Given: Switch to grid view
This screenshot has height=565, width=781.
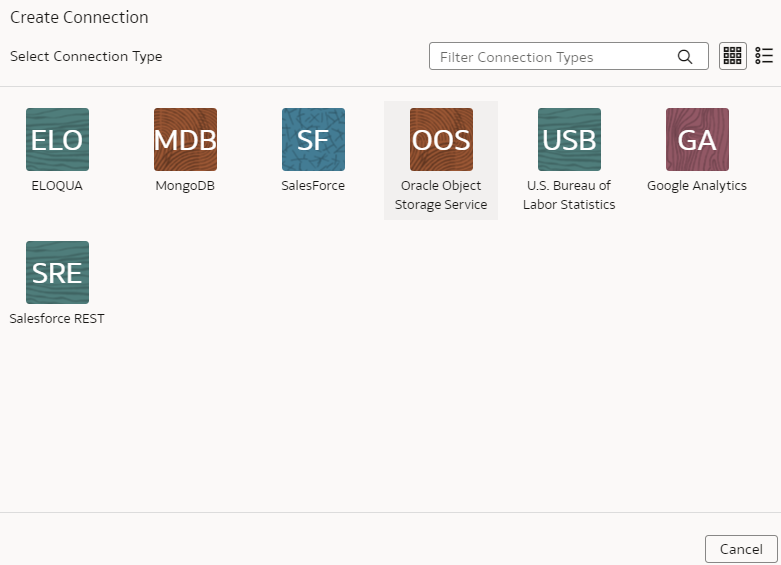Looking at the screenshot, I should [733, 56].
